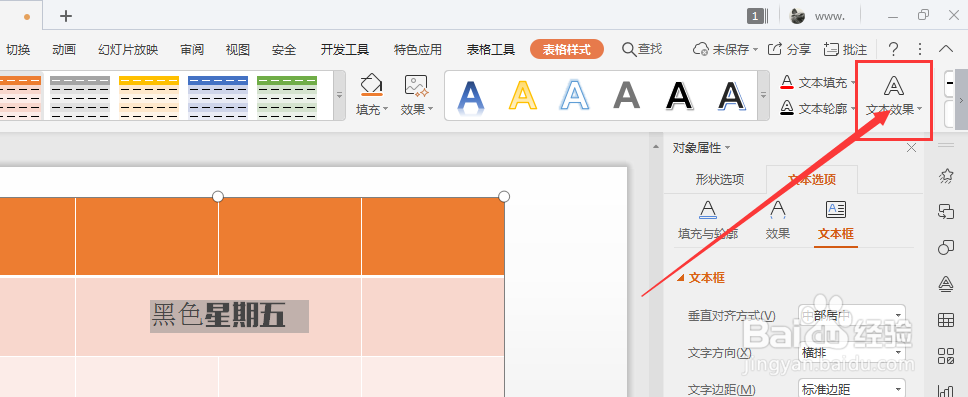Click the 填充 fill bucket icon
Image resolution: width=968 pixels, height=397 pixels.
(x=371, y=86)
